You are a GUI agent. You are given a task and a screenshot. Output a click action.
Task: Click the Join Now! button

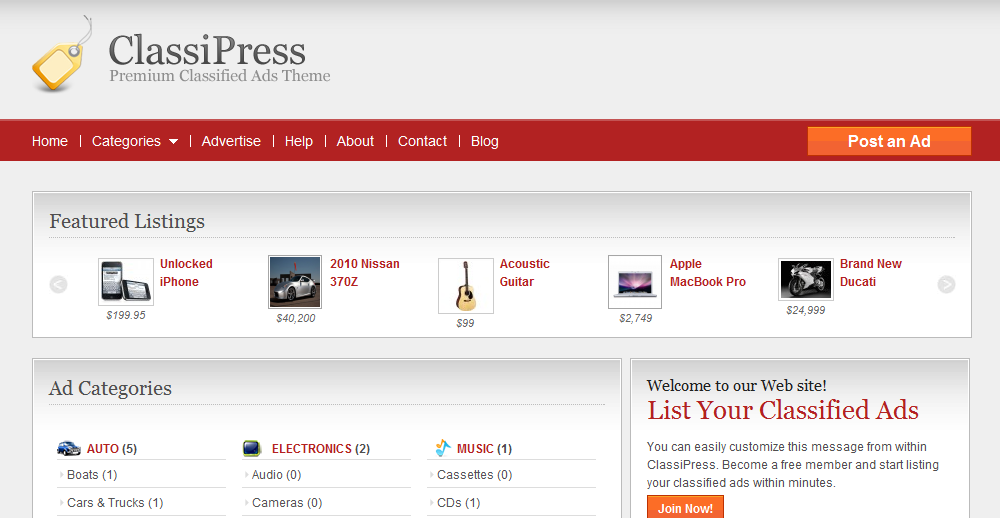point(686,508)
